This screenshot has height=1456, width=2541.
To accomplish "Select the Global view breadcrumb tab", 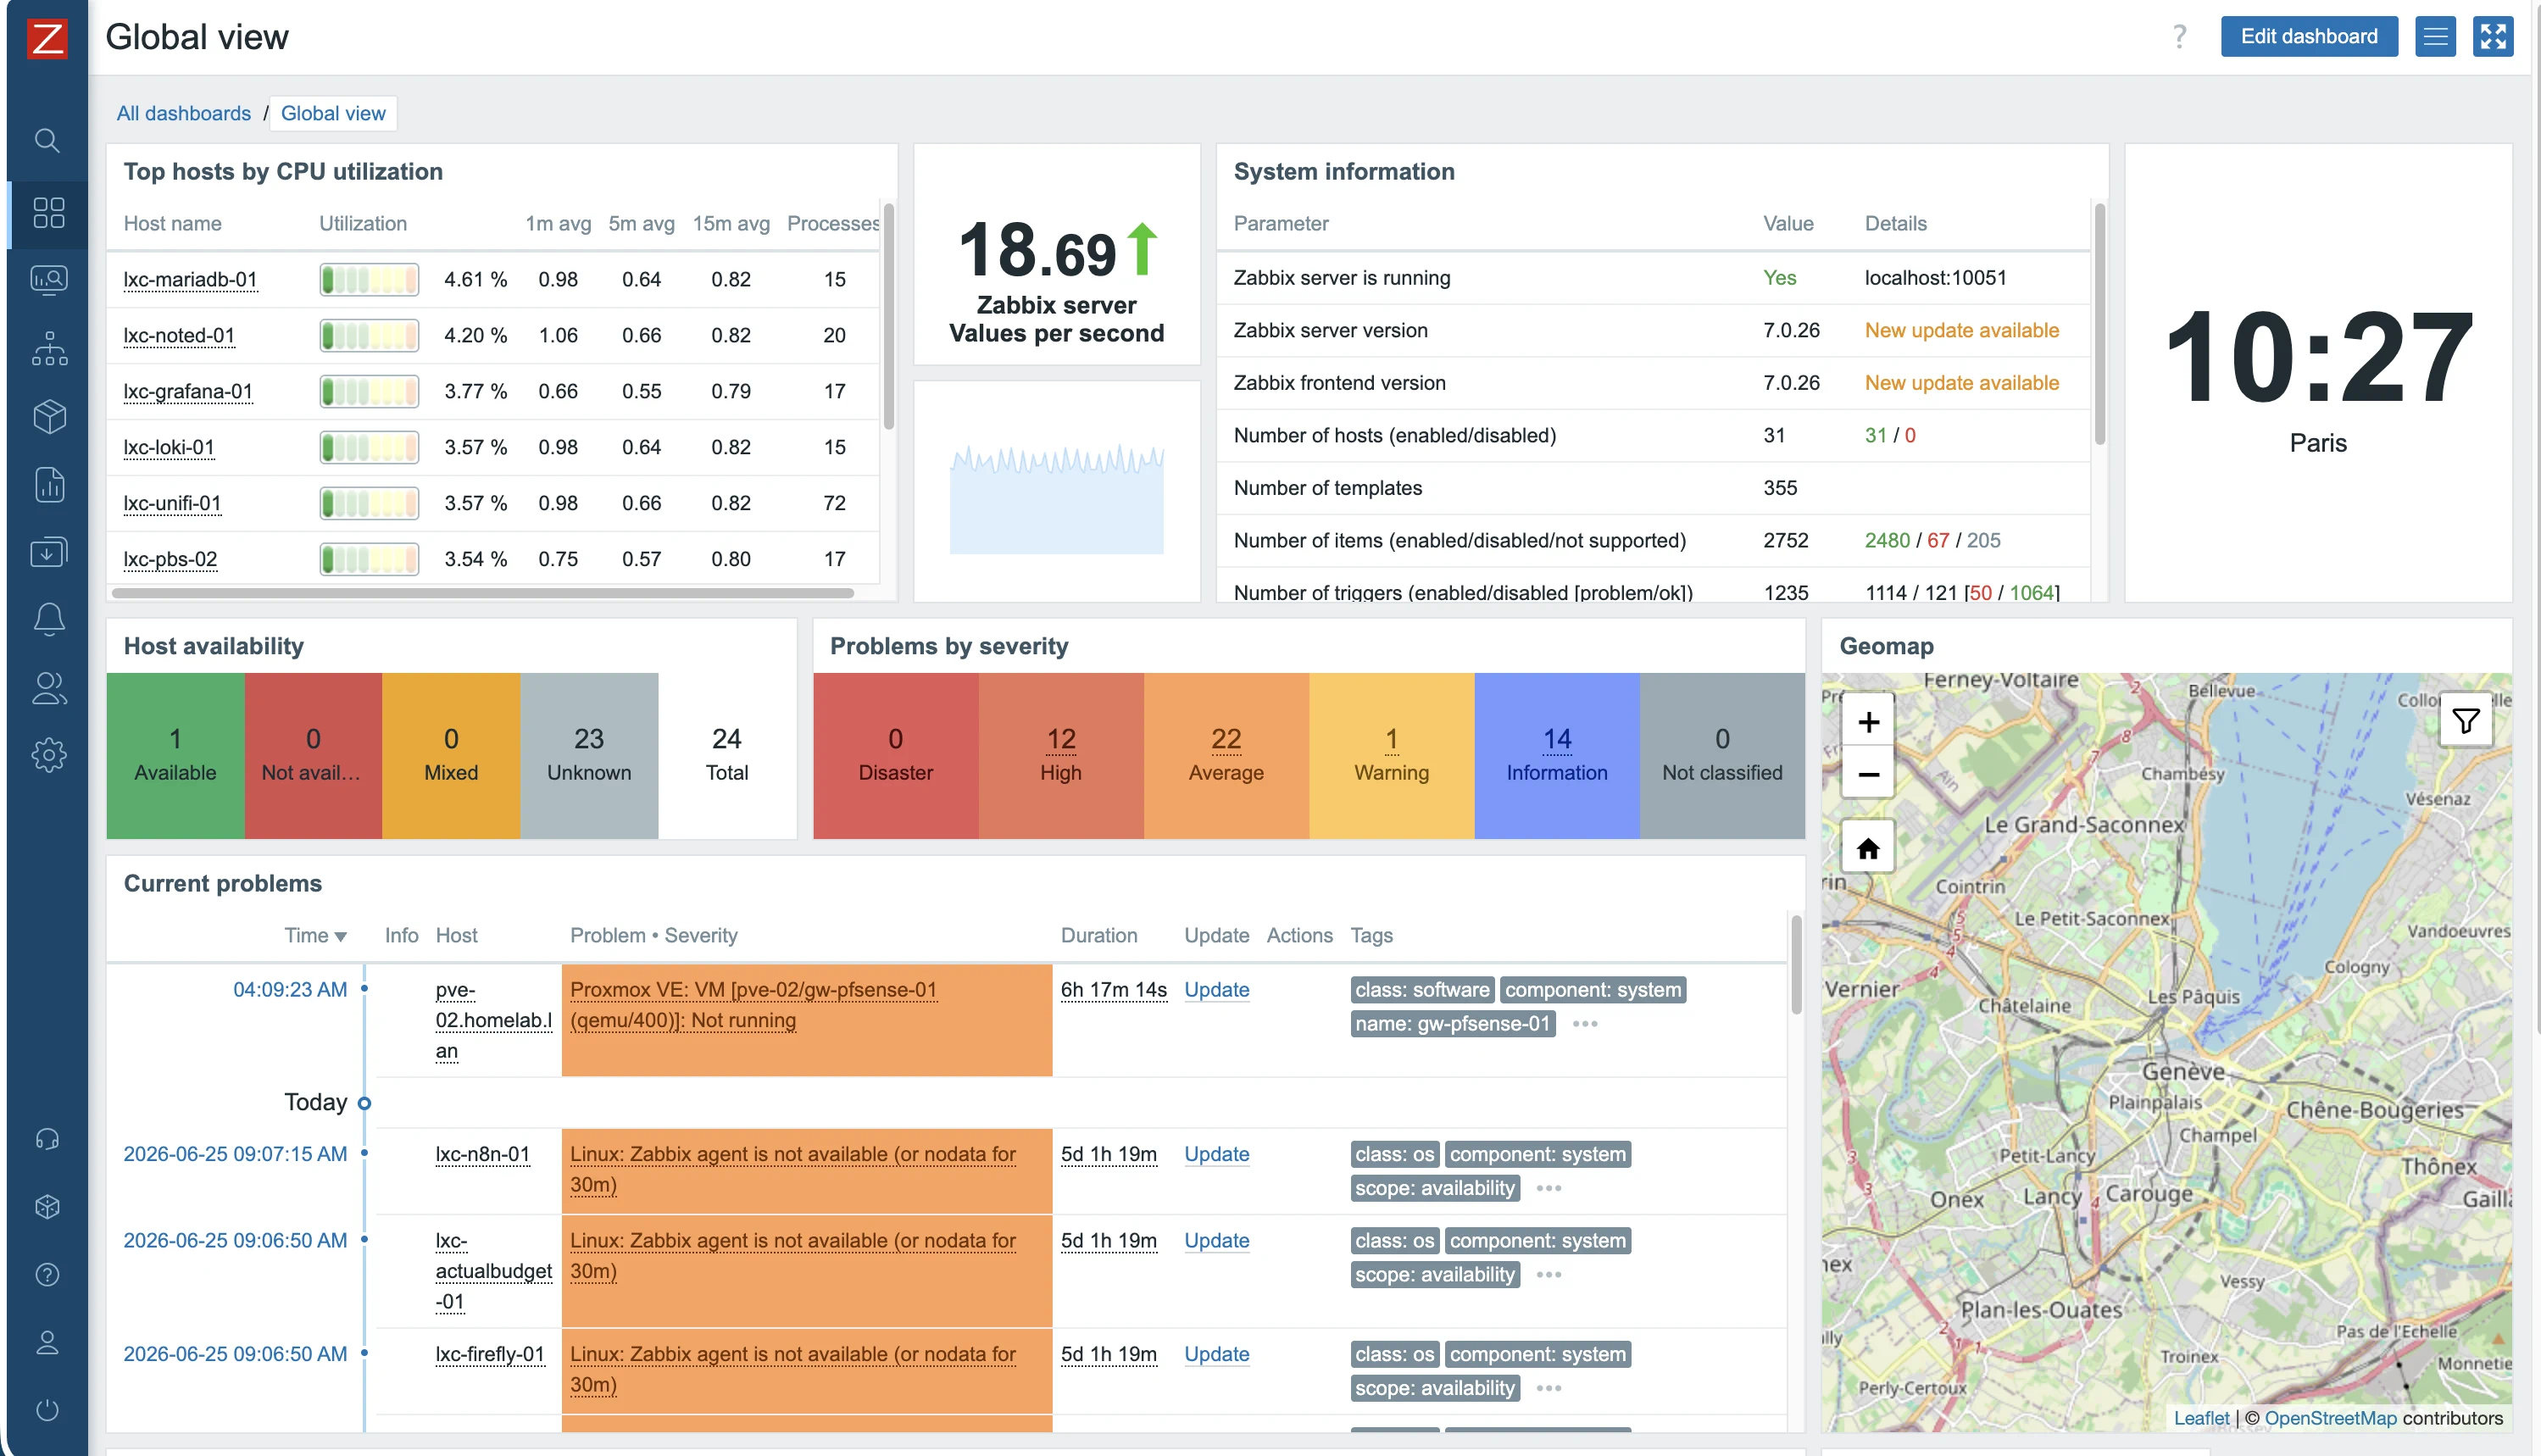I will pyautogui.click(x=333, y=113).
